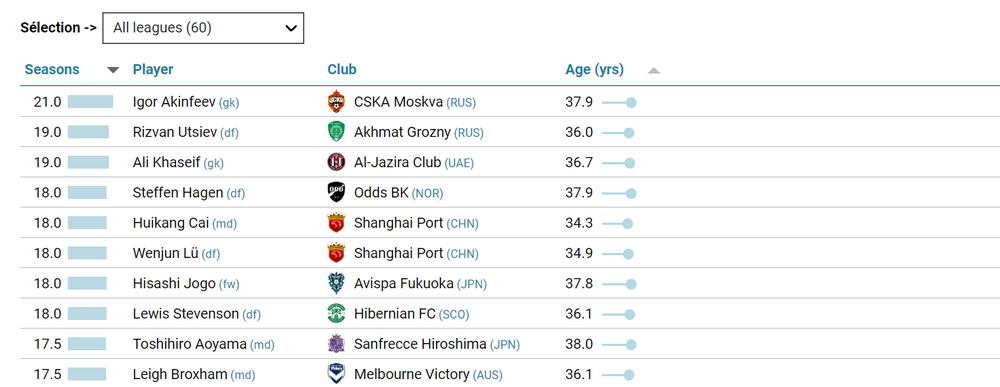The width and height of the screenshot is (1000, 387).
Task: Sort by the Player column header
Action: (153, 69)
